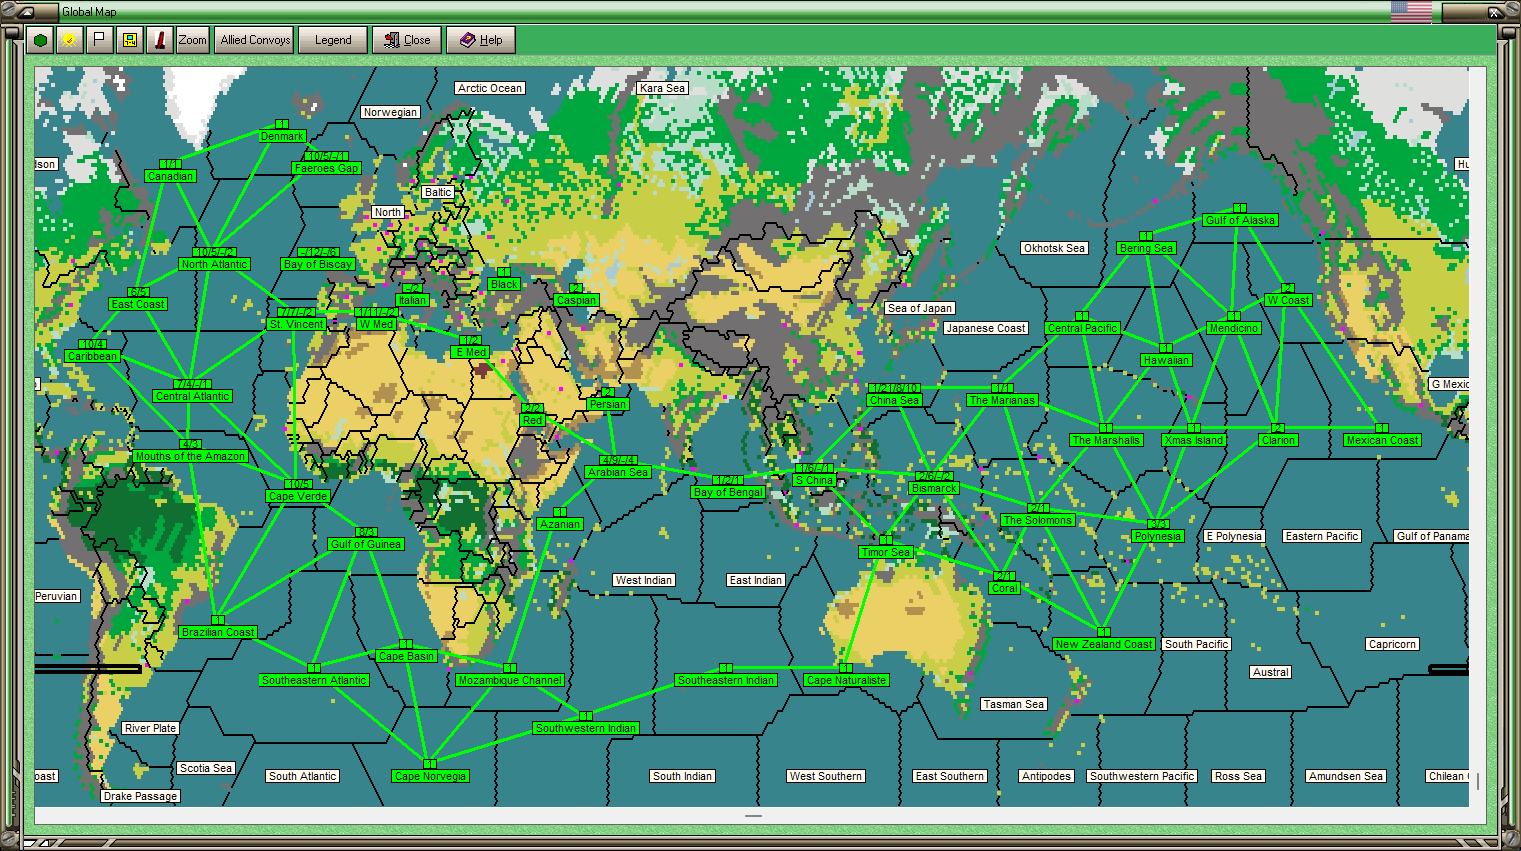Screen dimensions: 1521x851
Task: Select the "Caribbean" sea zone label
Action: pos(92,356)
